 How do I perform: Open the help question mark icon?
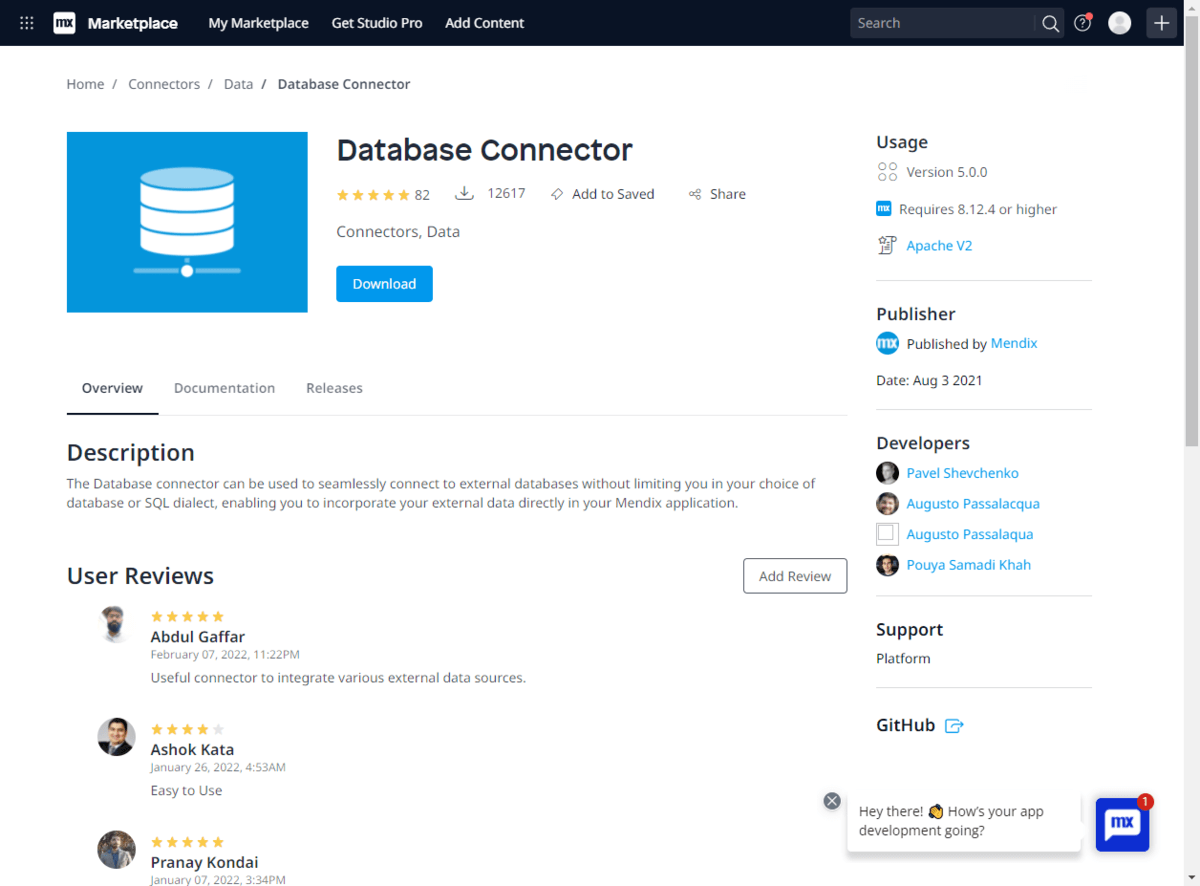click(1082, 23)
